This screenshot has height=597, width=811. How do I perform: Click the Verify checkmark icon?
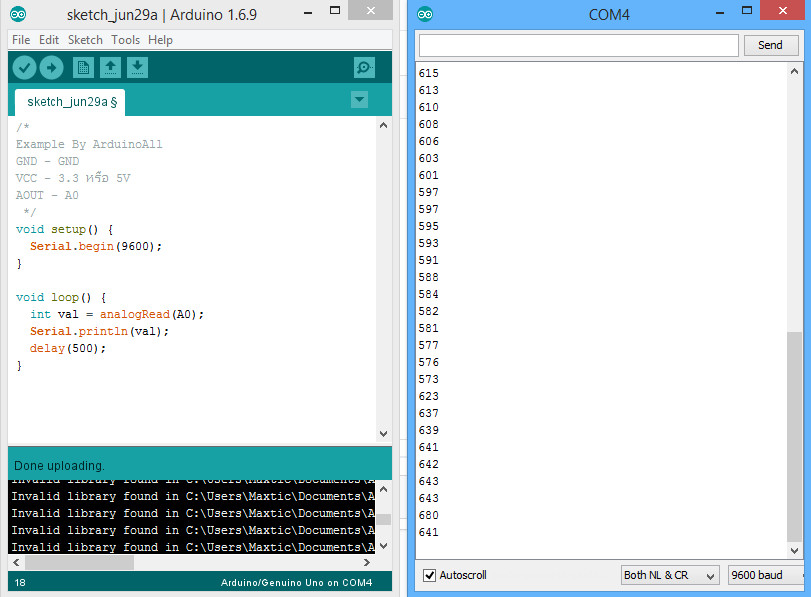click(24, 67)
